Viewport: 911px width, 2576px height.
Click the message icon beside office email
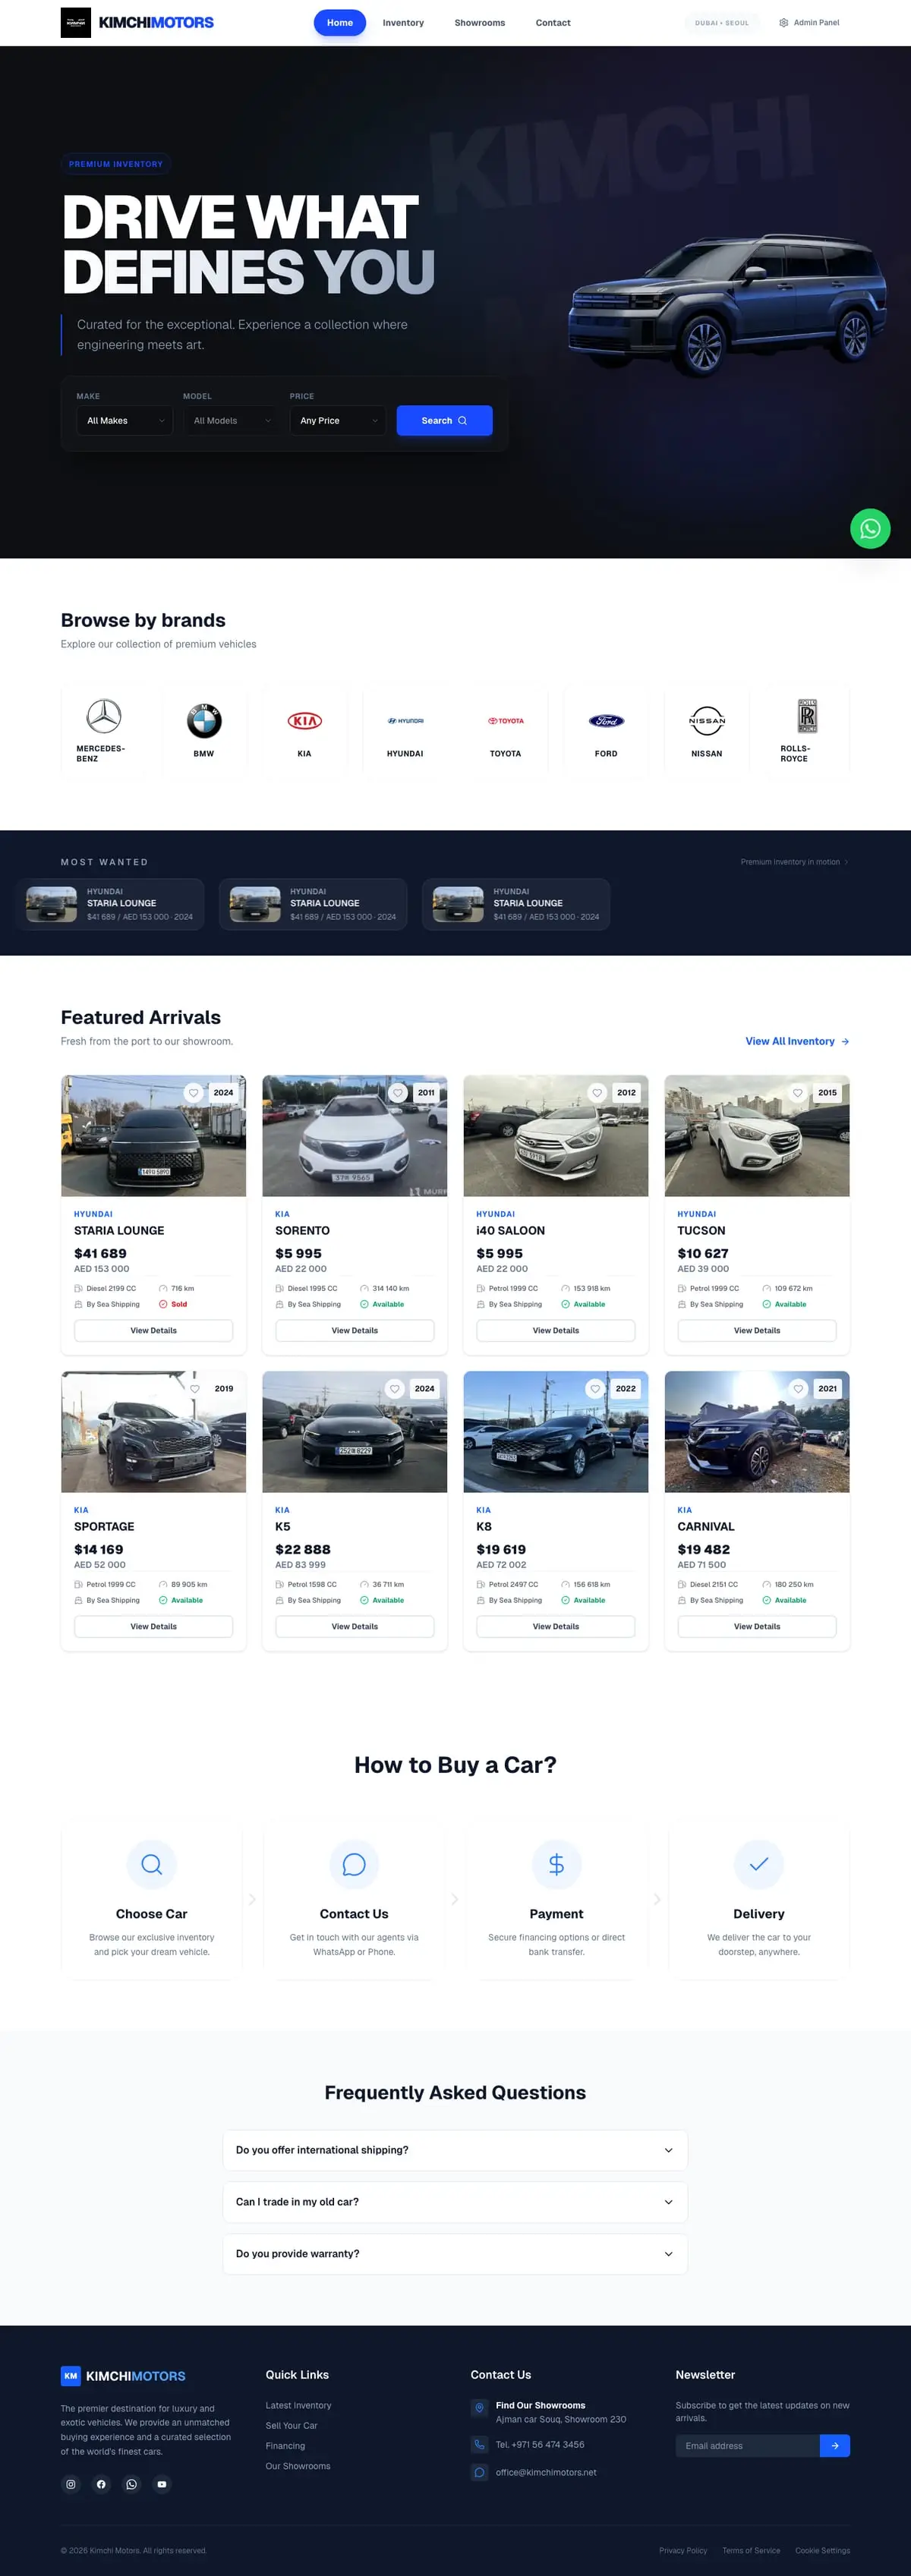[479, 2472]
